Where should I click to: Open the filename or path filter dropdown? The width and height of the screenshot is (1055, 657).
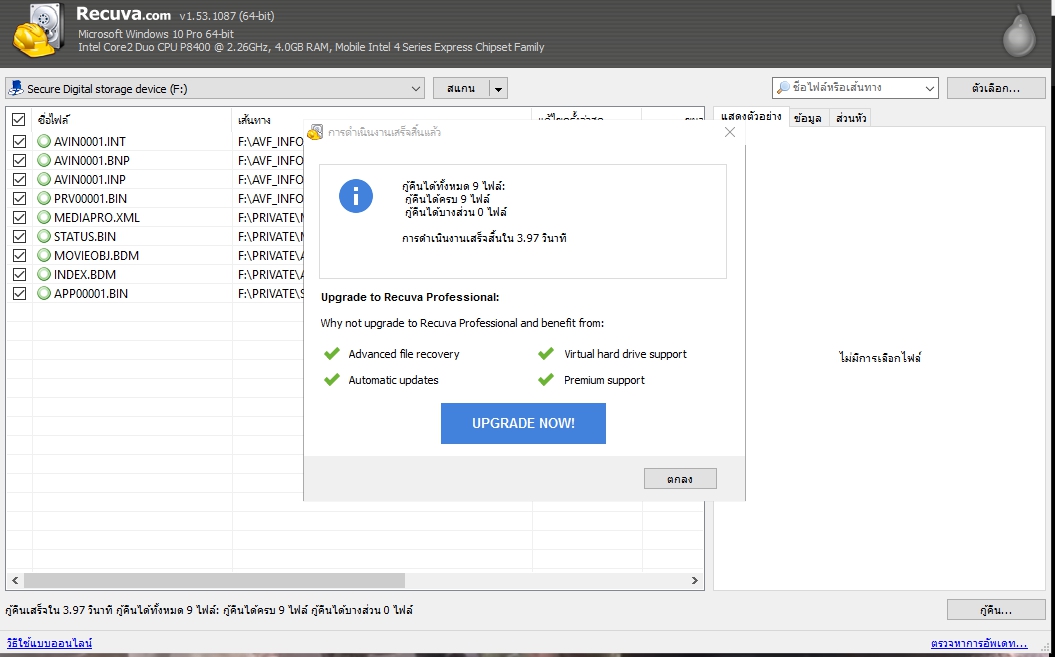pos(930,88)
